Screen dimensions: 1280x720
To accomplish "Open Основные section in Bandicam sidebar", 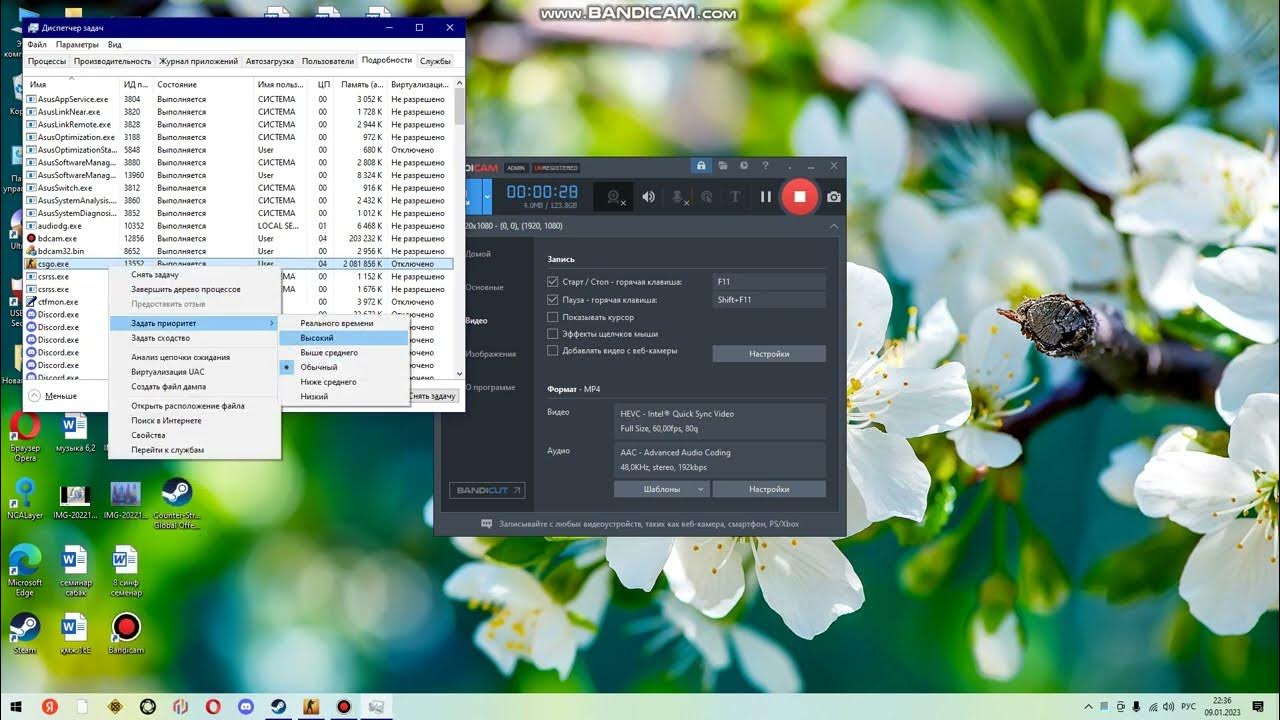I will [484, 288].
